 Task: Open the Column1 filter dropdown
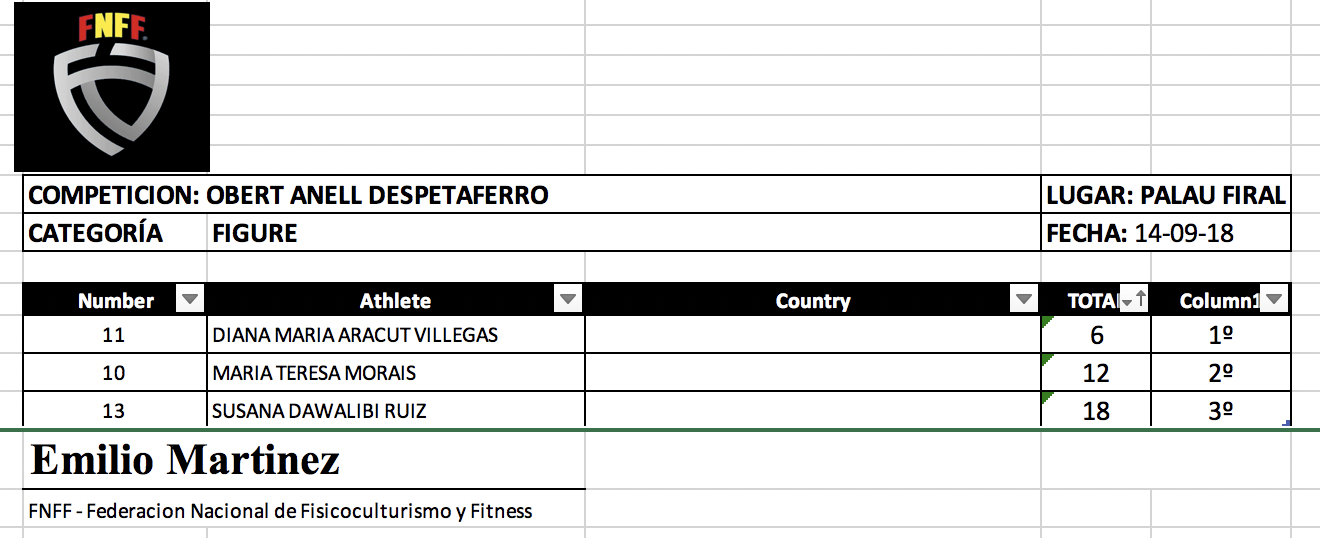coord(1274,300)
